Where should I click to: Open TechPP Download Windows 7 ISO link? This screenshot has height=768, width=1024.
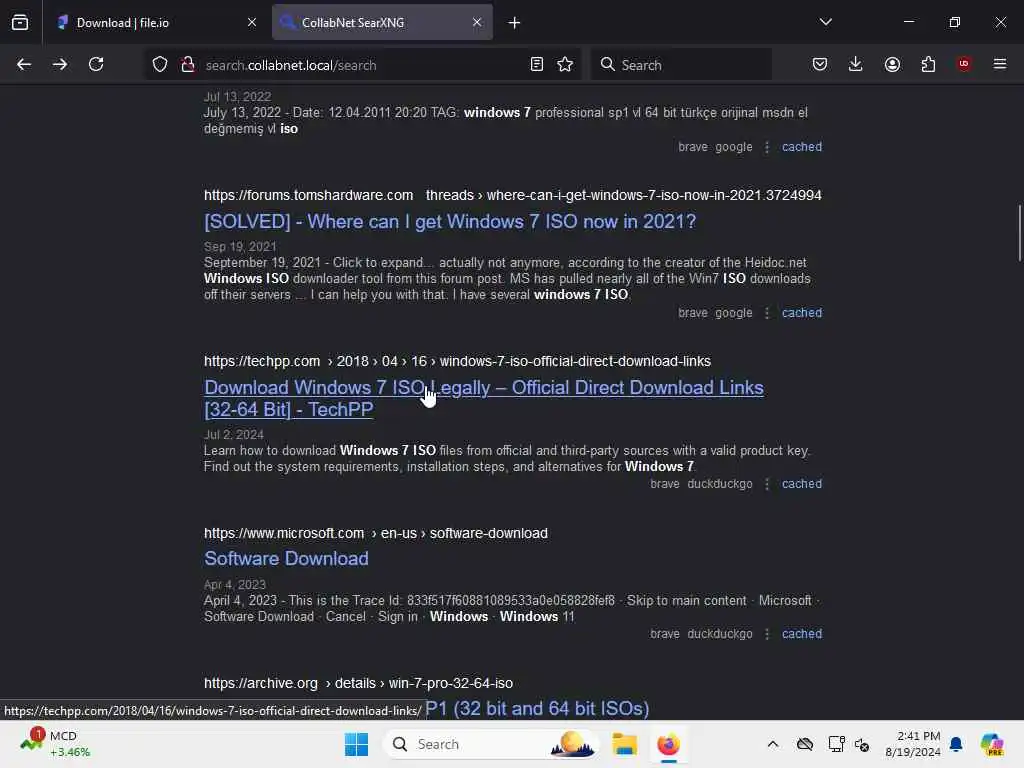[484, 398]
